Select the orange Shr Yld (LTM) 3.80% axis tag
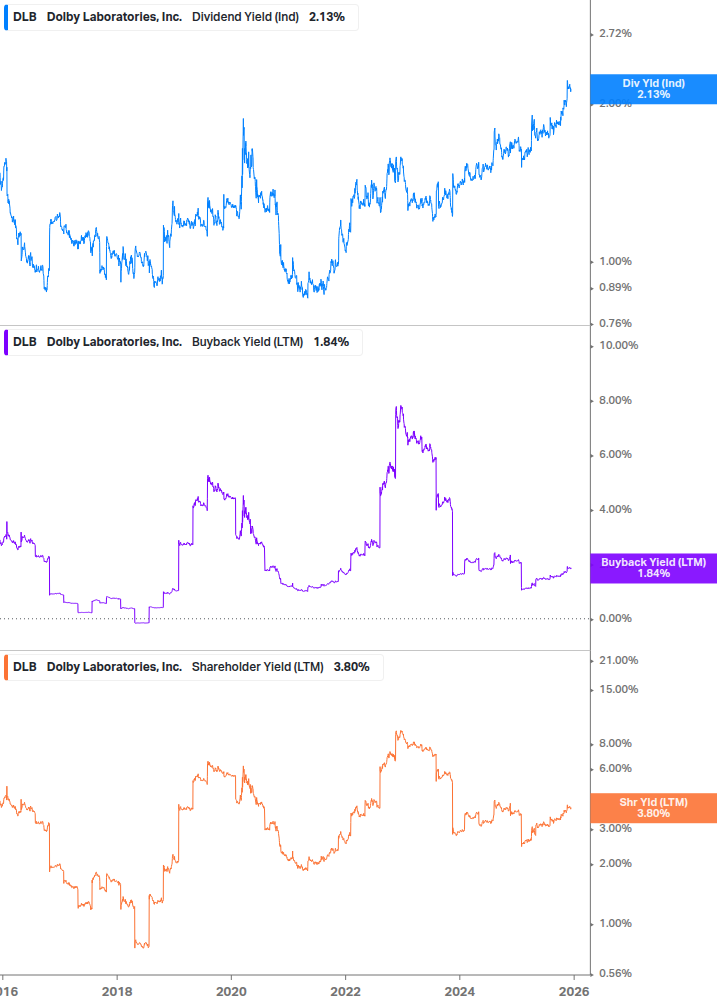This screenshot has height=1005, width=717. coord(654,808)
